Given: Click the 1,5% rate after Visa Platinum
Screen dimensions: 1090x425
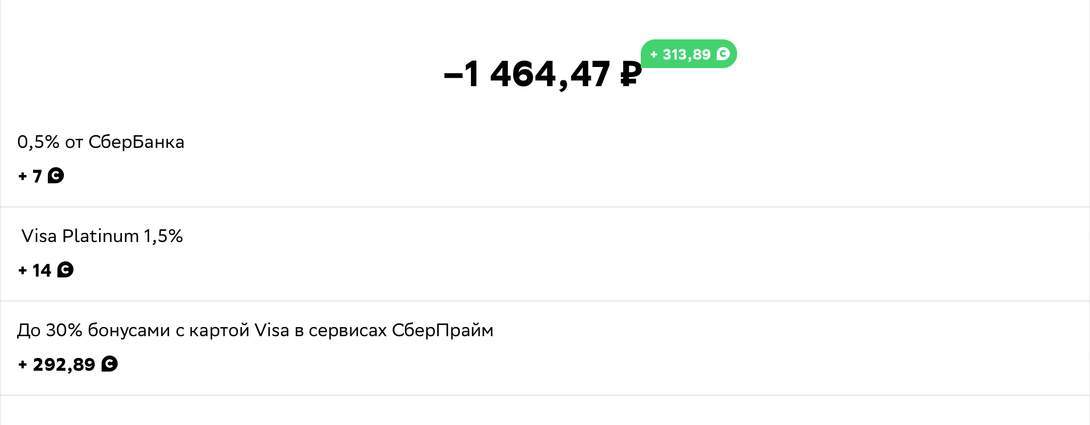Looking at the screenshot, I should click(x=164, y=237).
